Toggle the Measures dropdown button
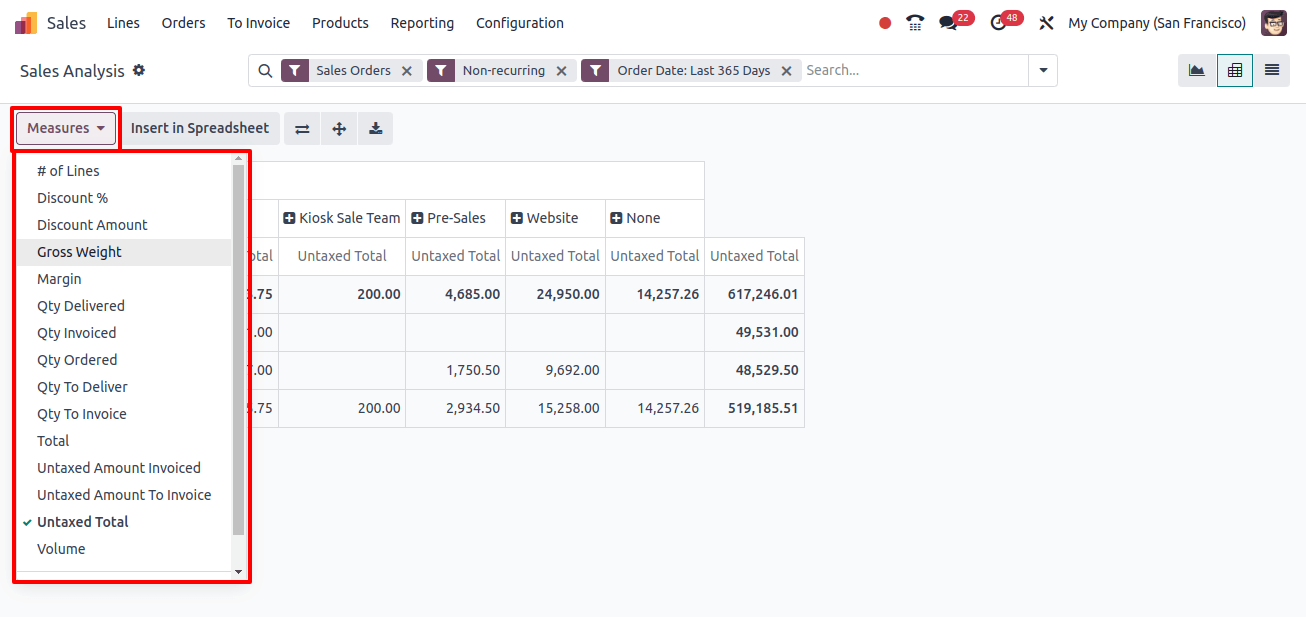 click(x=66, y=128)
